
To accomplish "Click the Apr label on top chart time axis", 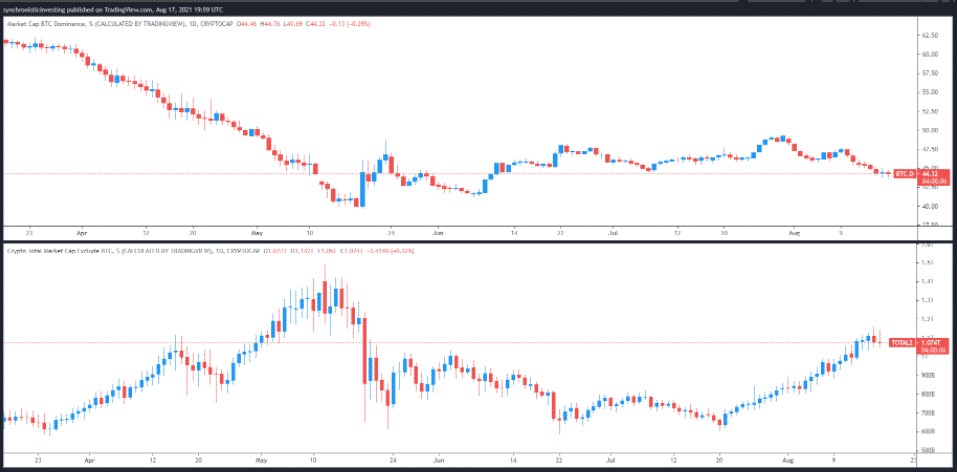I will [x=90, y=229].
